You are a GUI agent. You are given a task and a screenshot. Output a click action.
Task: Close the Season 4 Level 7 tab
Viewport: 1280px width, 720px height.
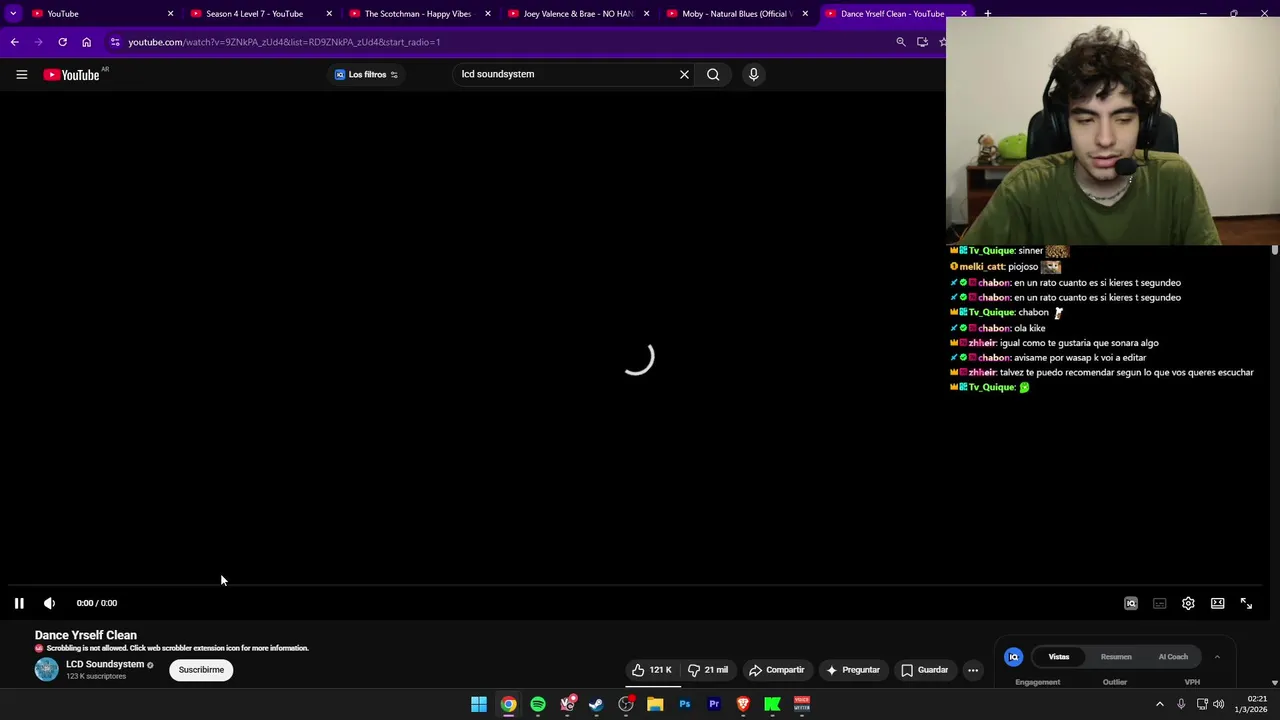click(x=329, y=13)
